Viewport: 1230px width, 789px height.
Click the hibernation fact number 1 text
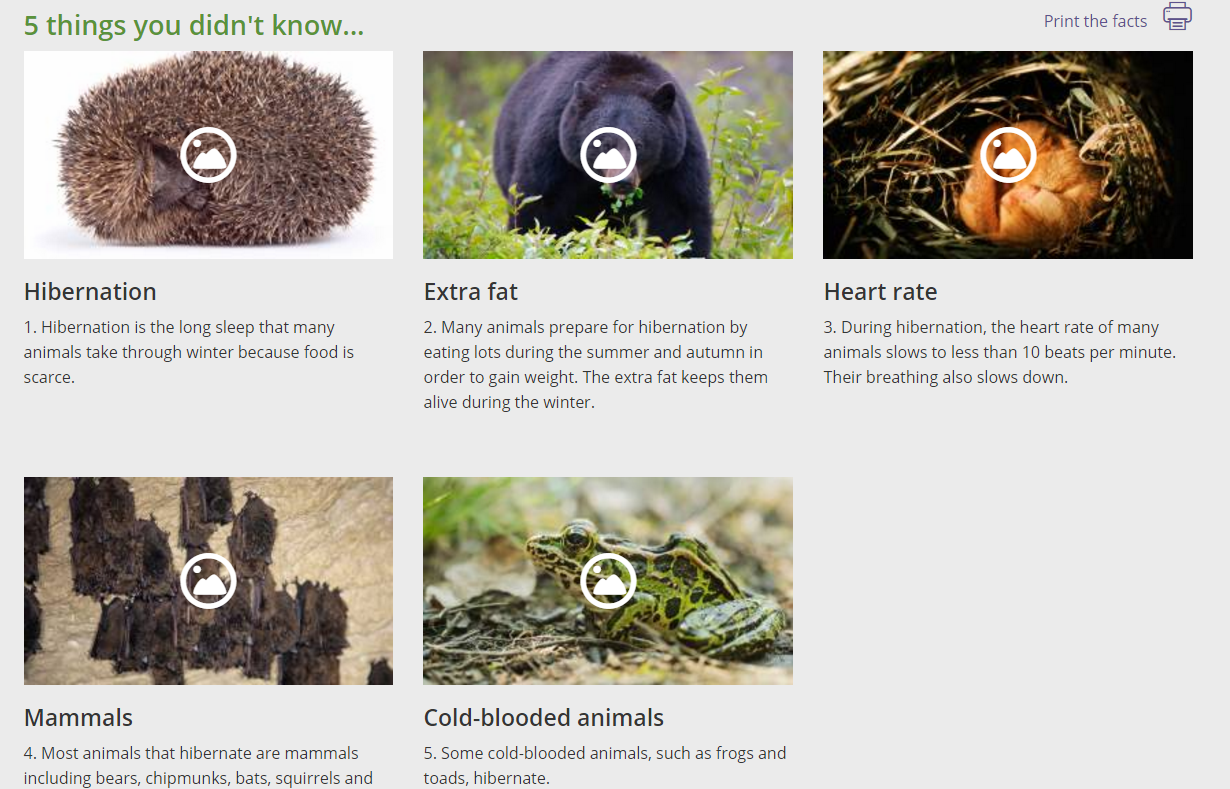point(189,352)
